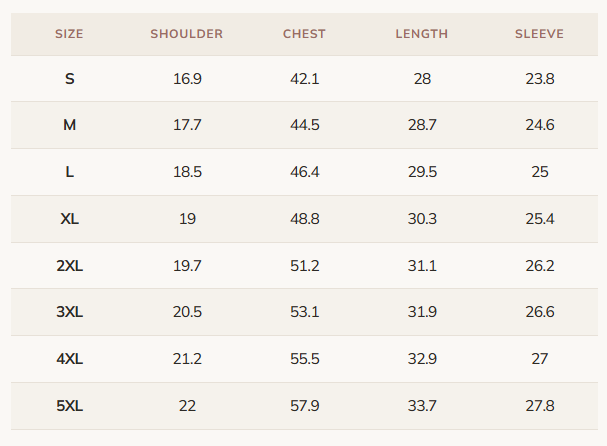Click length value 29.5 for size L
607x446 pixels.
point(422,172)
